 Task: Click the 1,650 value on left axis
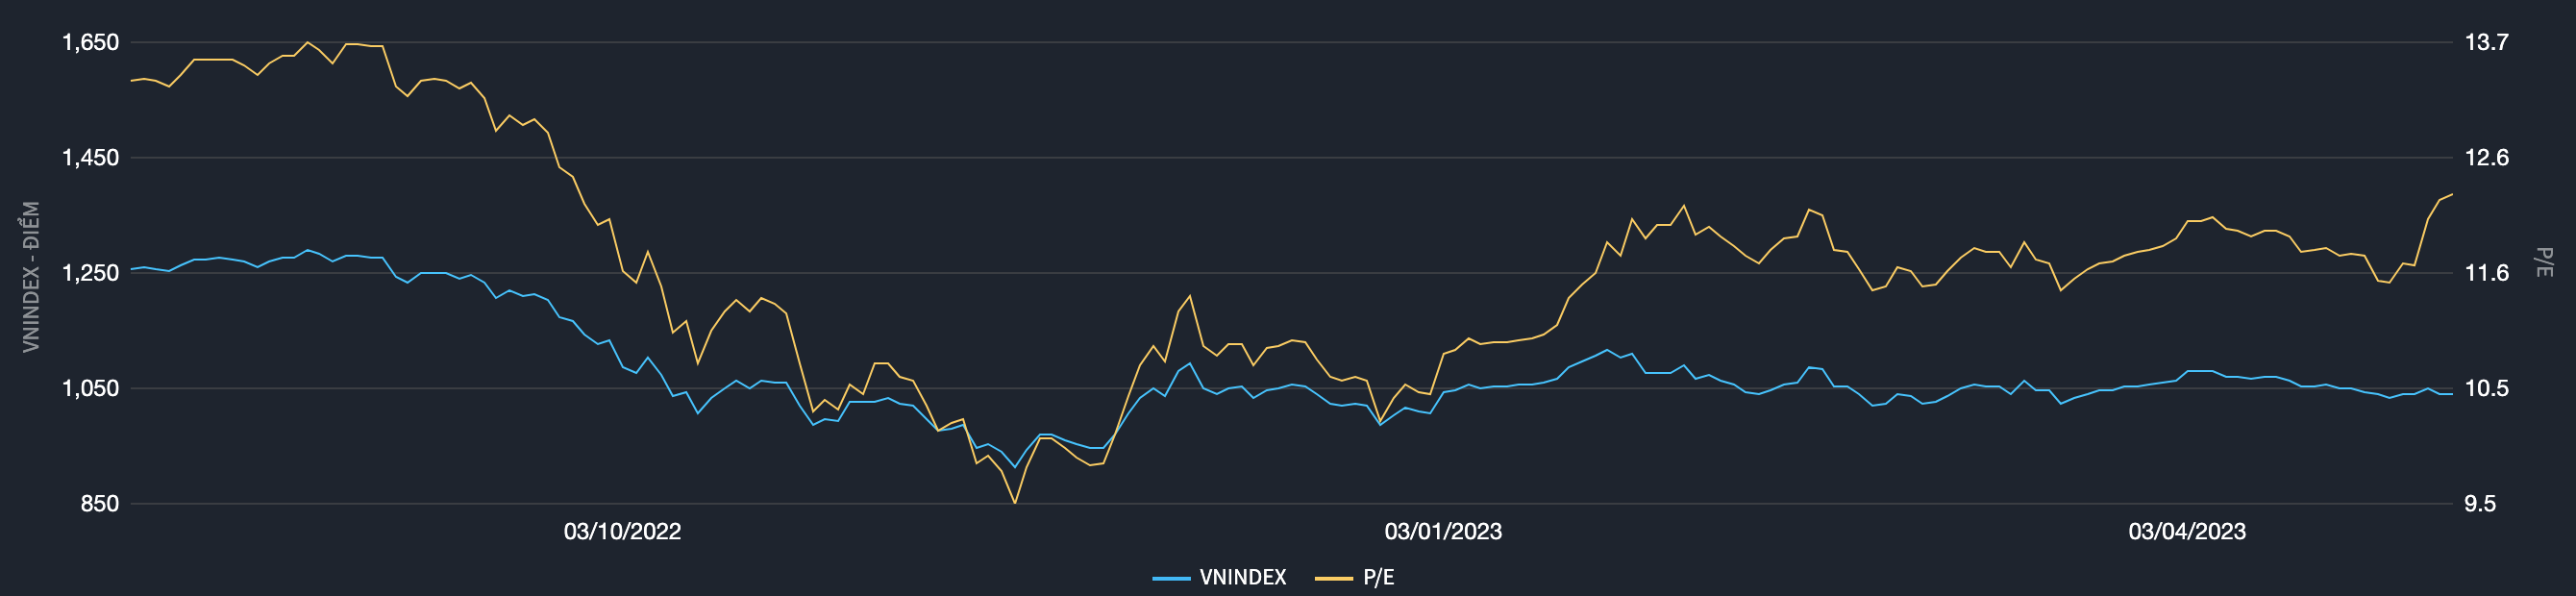click(90, 42)
